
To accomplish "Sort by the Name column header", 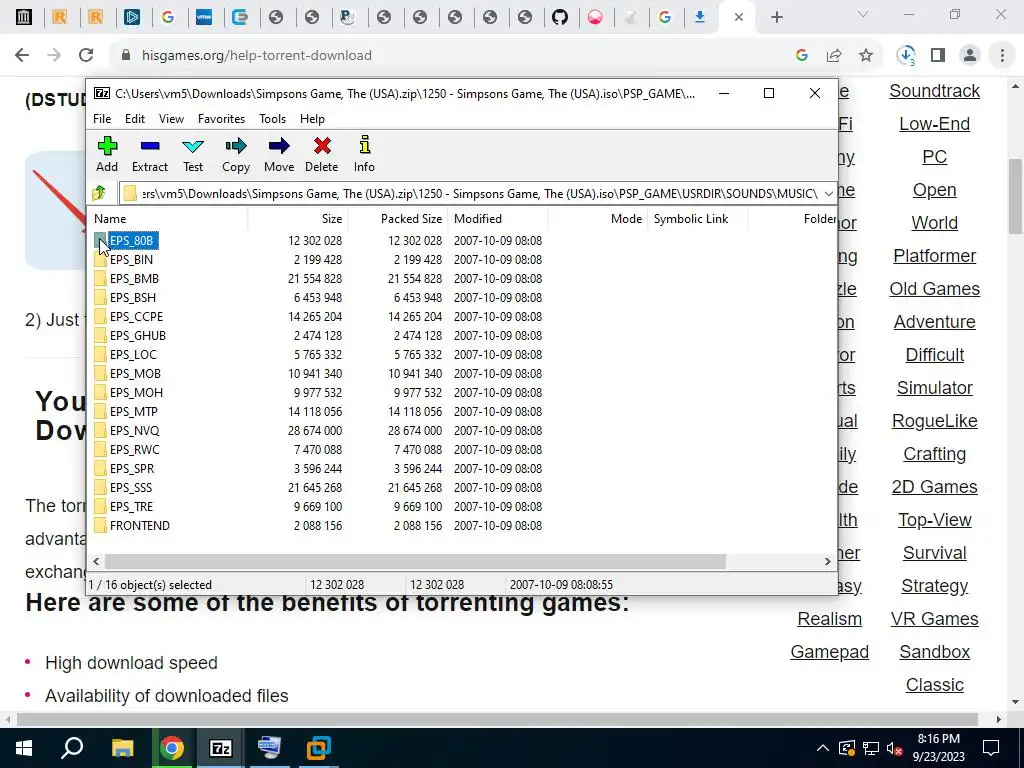I will click(x=170, y=219).
